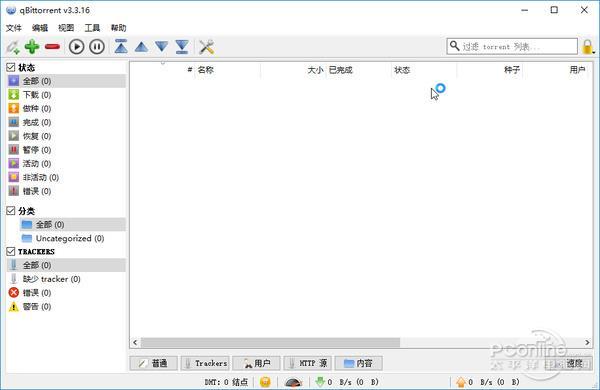Click the padlock lock UI icon
Viewport: 600px width, 390px height.
[587, 47]
